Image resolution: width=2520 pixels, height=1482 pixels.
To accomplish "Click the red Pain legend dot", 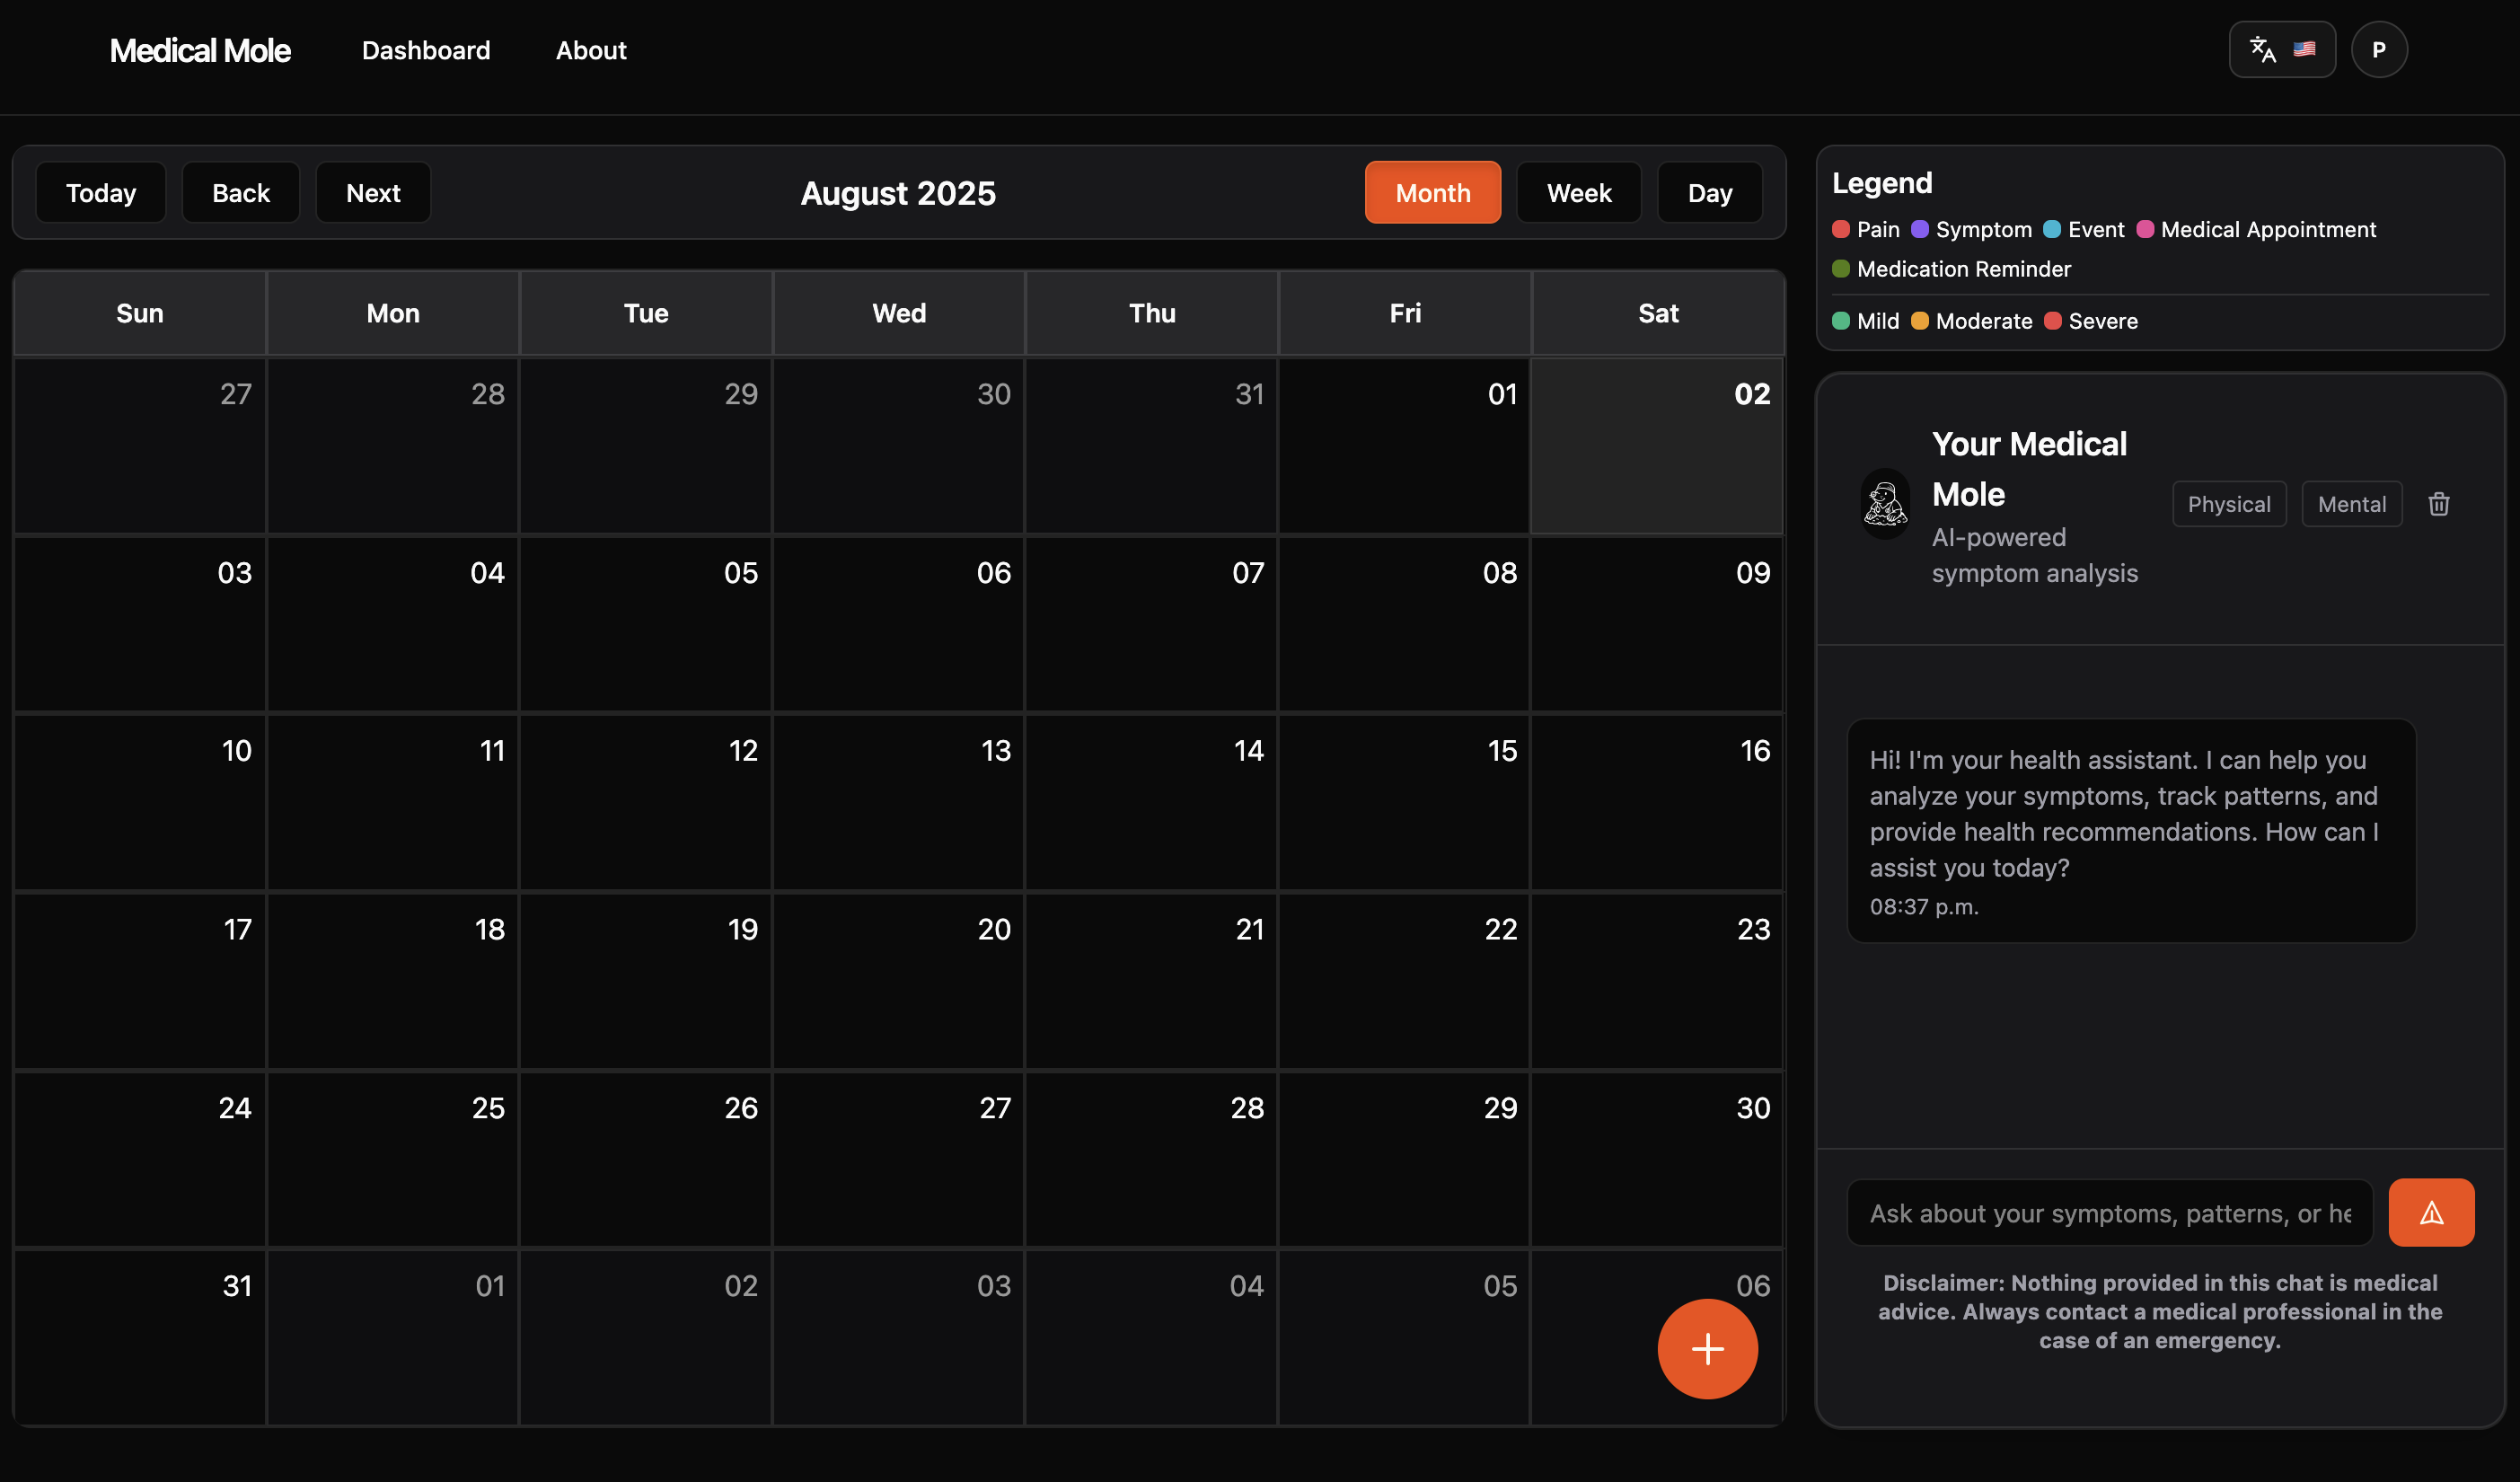I will click(x=1840, y=229).
